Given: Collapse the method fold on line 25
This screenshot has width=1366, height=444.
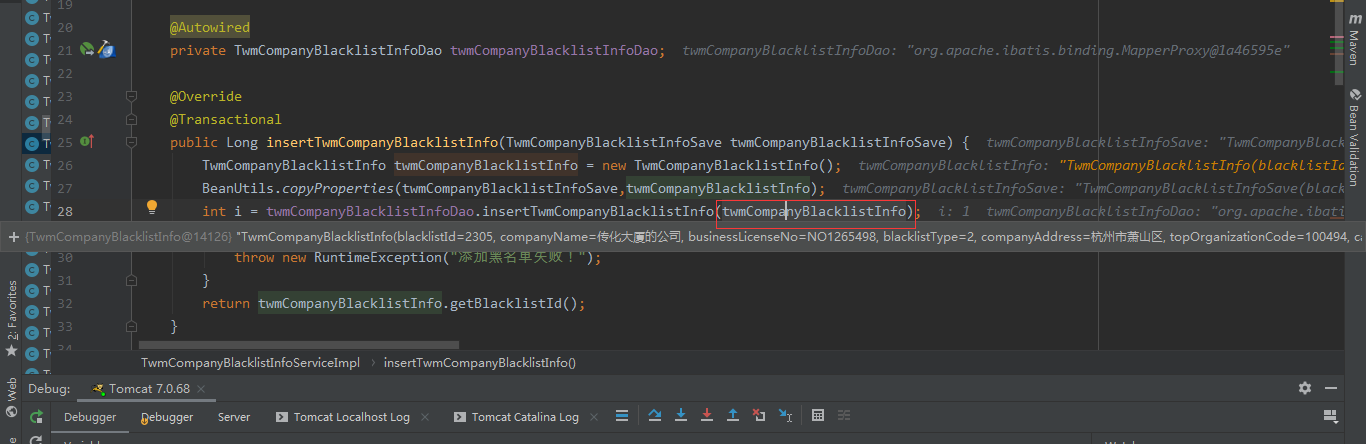Looking at the screenshot, I should 131,142.
